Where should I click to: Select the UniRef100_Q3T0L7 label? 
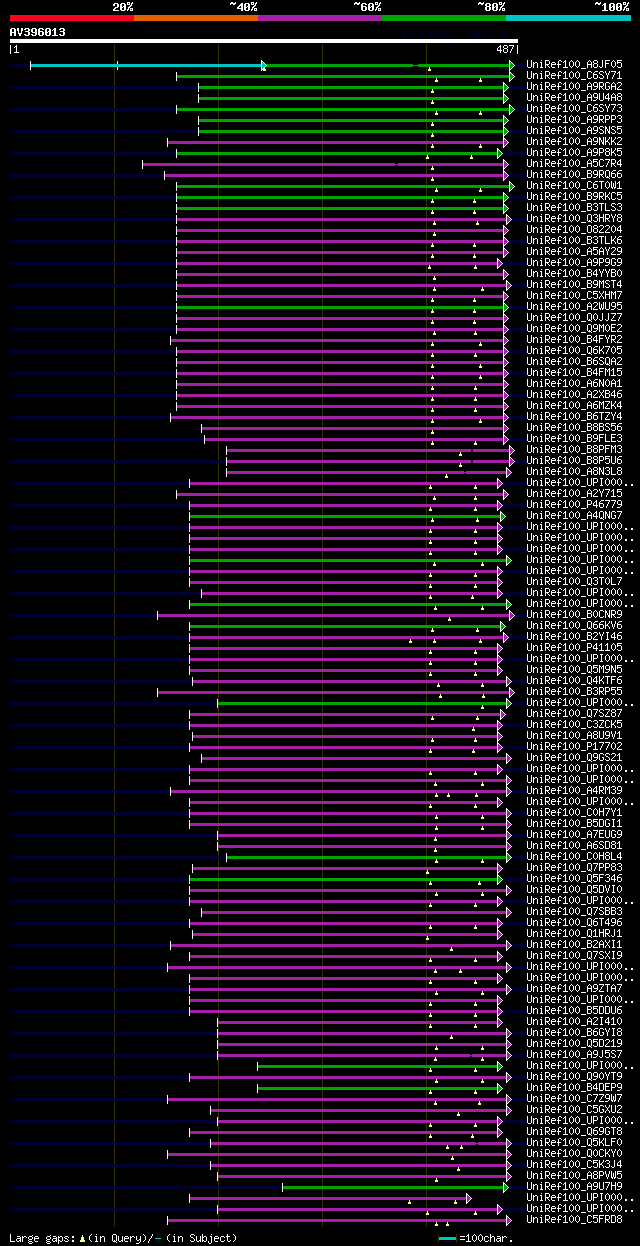pyautogui.click(x=575, y=582)
